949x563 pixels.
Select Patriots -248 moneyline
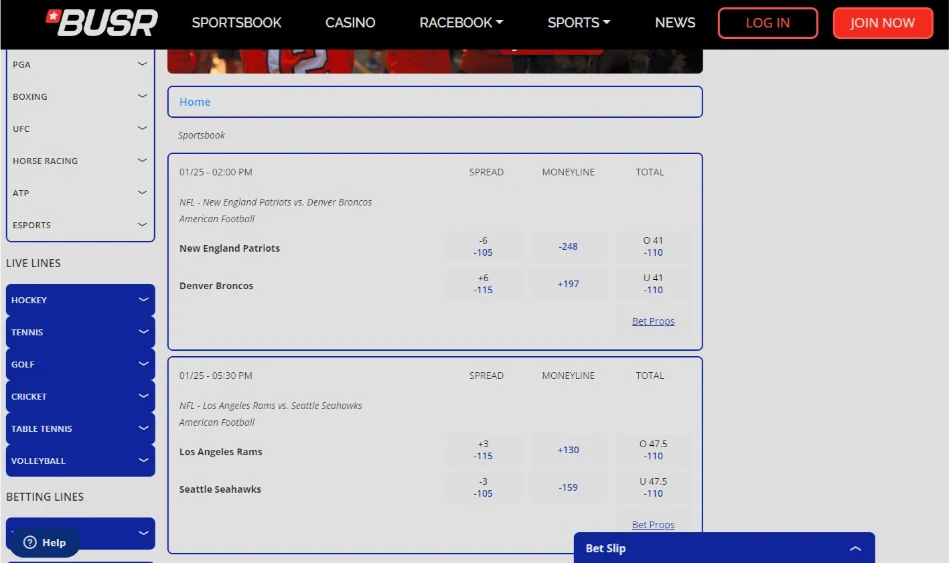(568, 246)
